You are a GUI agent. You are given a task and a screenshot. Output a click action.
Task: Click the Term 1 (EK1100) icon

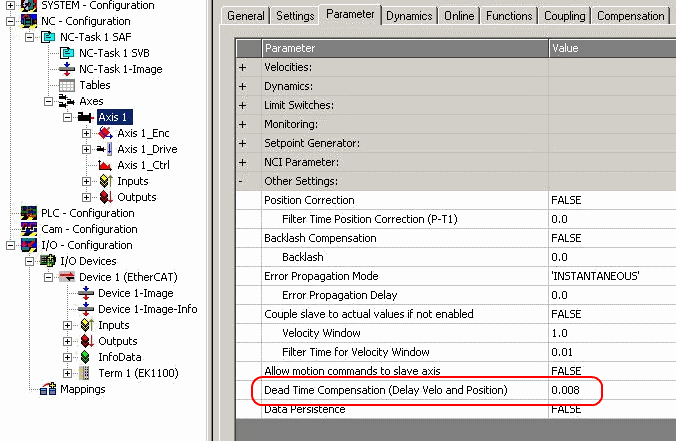coord(85,373)
